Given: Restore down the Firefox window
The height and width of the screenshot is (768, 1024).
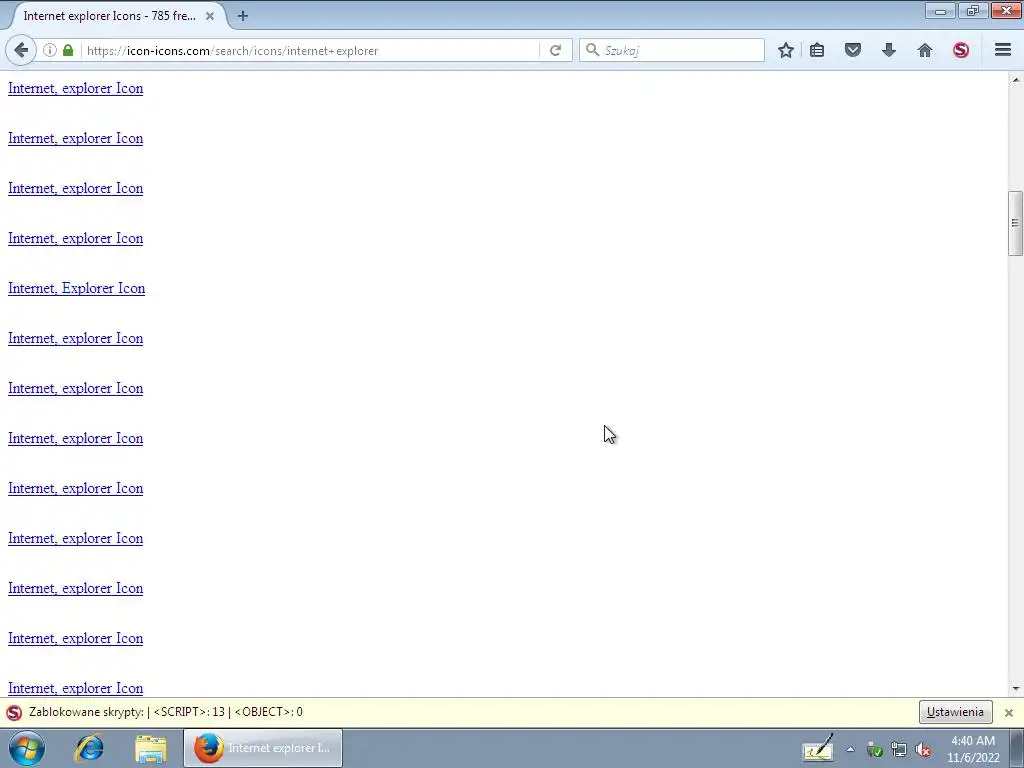Looking at the screenshot, I should (973, 11).
